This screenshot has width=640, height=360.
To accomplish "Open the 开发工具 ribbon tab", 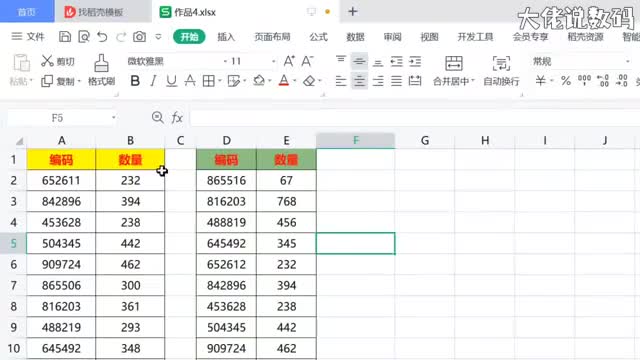I will click(x=475, y=37).
